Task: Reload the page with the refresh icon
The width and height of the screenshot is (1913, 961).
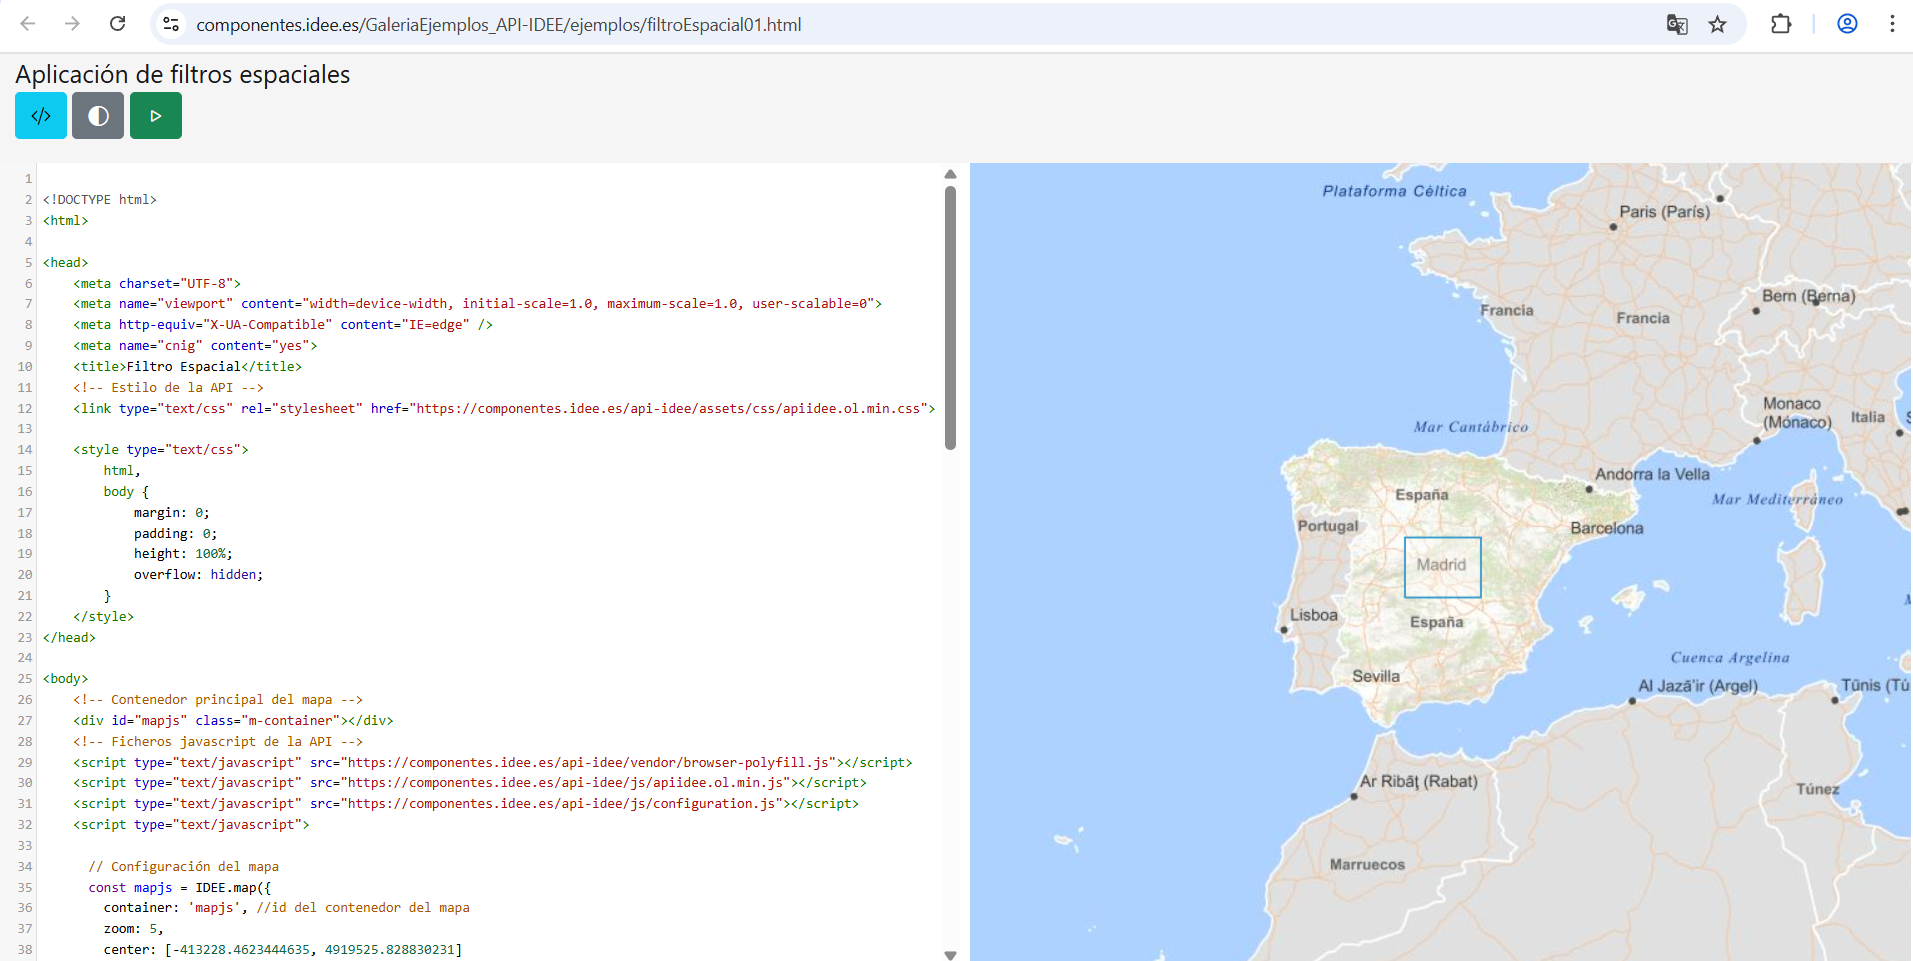Action: point(117,24)
